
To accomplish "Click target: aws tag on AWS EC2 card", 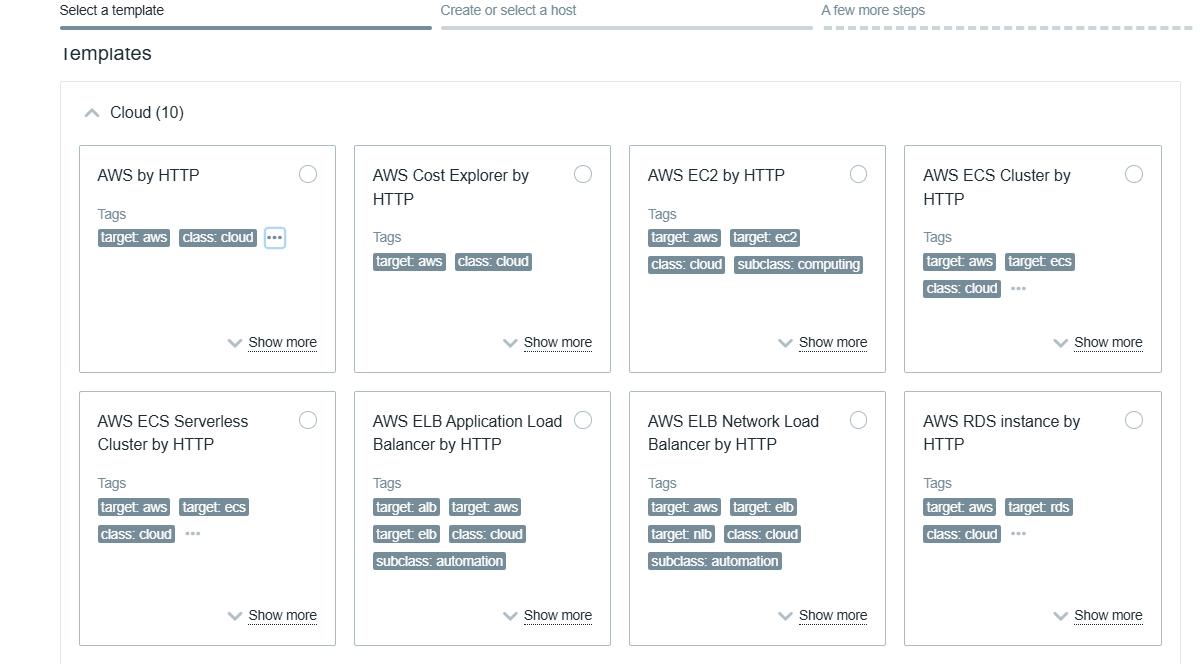I will pos(685,238).
